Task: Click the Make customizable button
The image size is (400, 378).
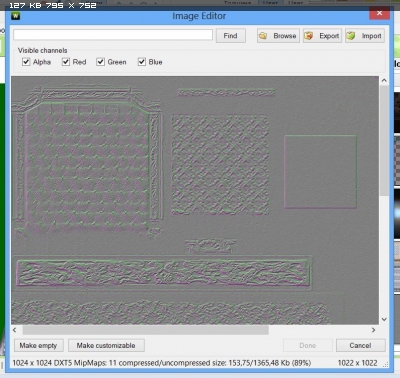Action: click(106, 345)
